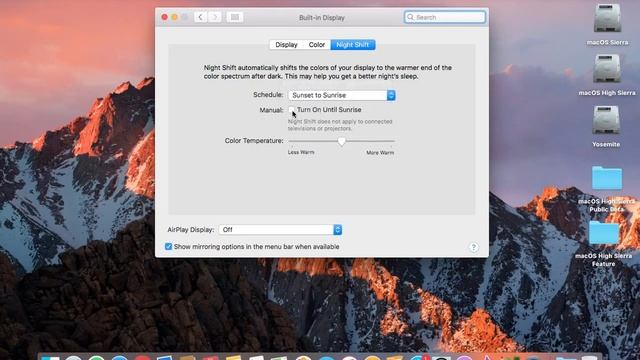Open the Yosemite drive icon
Screen dimensions: 640x360
606,120
